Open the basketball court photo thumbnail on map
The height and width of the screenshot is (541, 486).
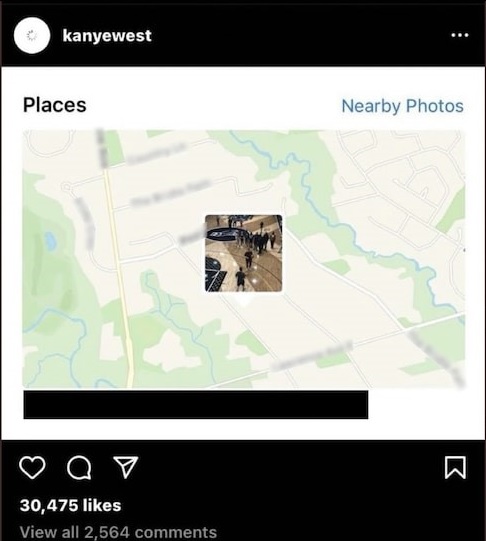(244, 253)
